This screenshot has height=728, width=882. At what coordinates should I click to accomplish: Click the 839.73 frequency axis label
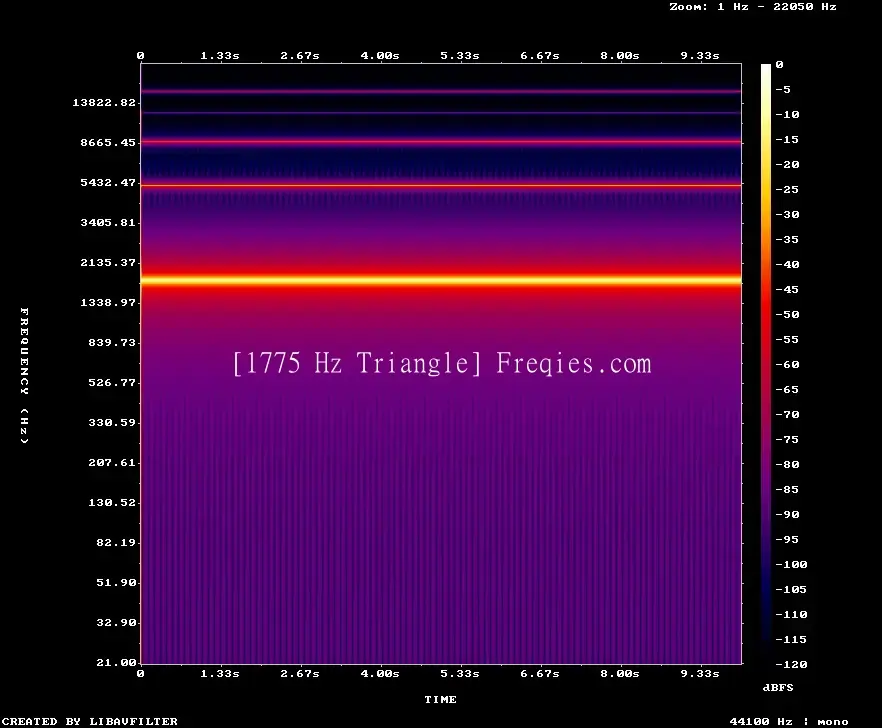(112, 342)
